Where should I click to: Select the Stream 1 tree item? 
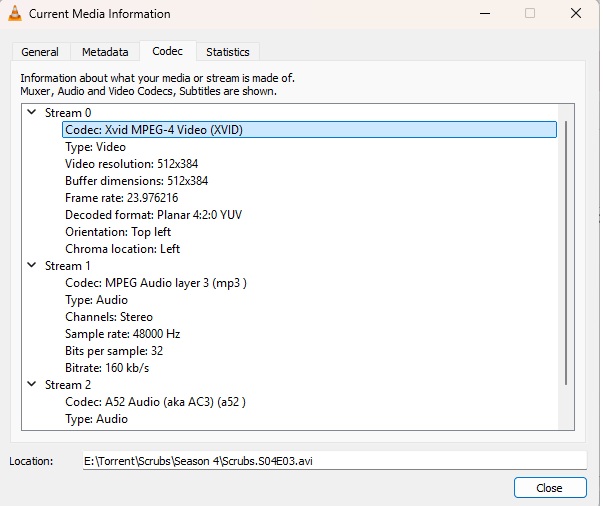click(68, 266)
